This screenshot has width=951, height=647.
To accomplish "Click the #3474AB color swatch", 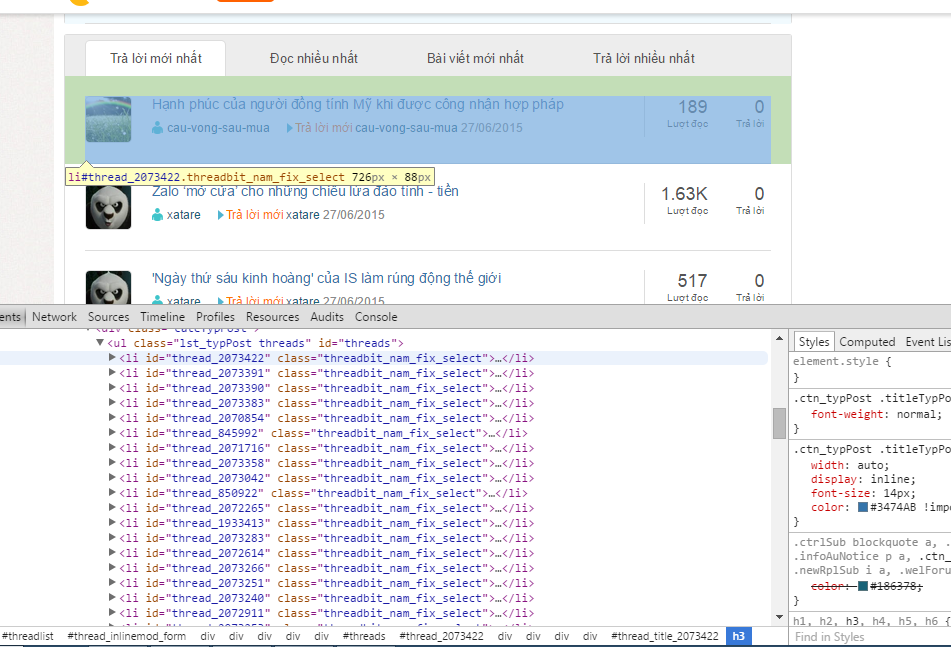I will (x=863, y=507).
